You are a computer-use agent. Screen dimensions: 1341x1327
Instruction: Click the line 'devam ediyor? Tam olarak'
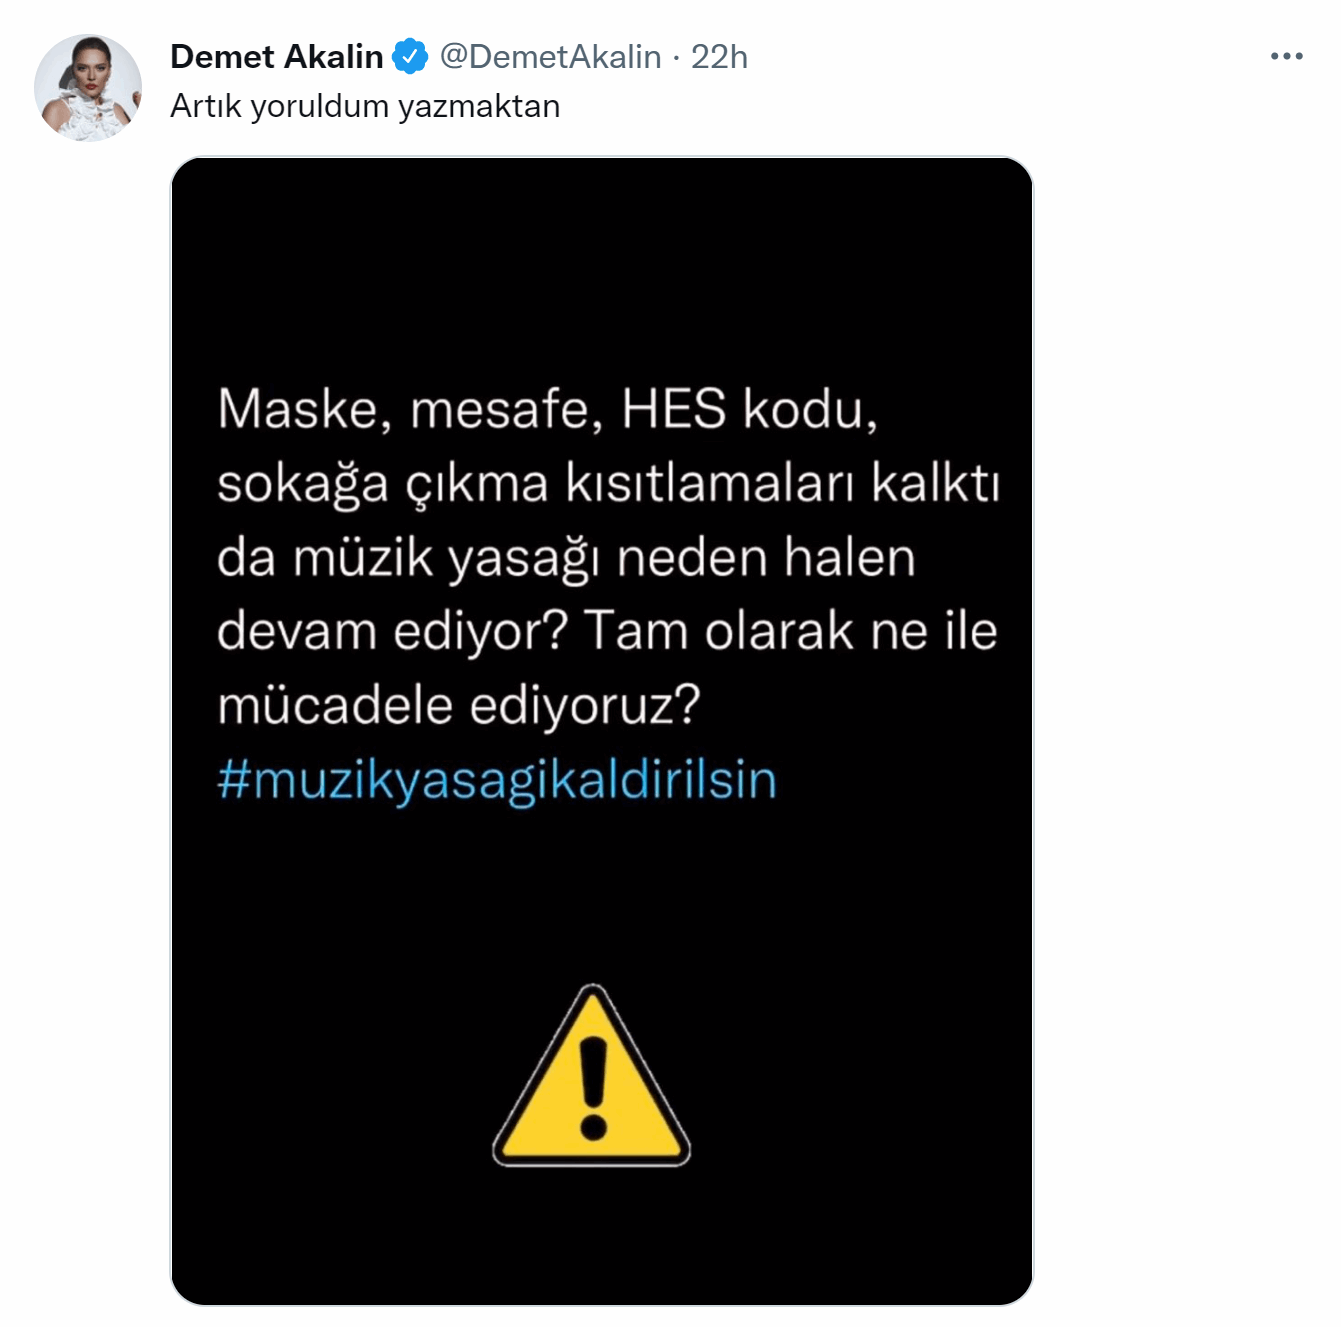(607, 632)
